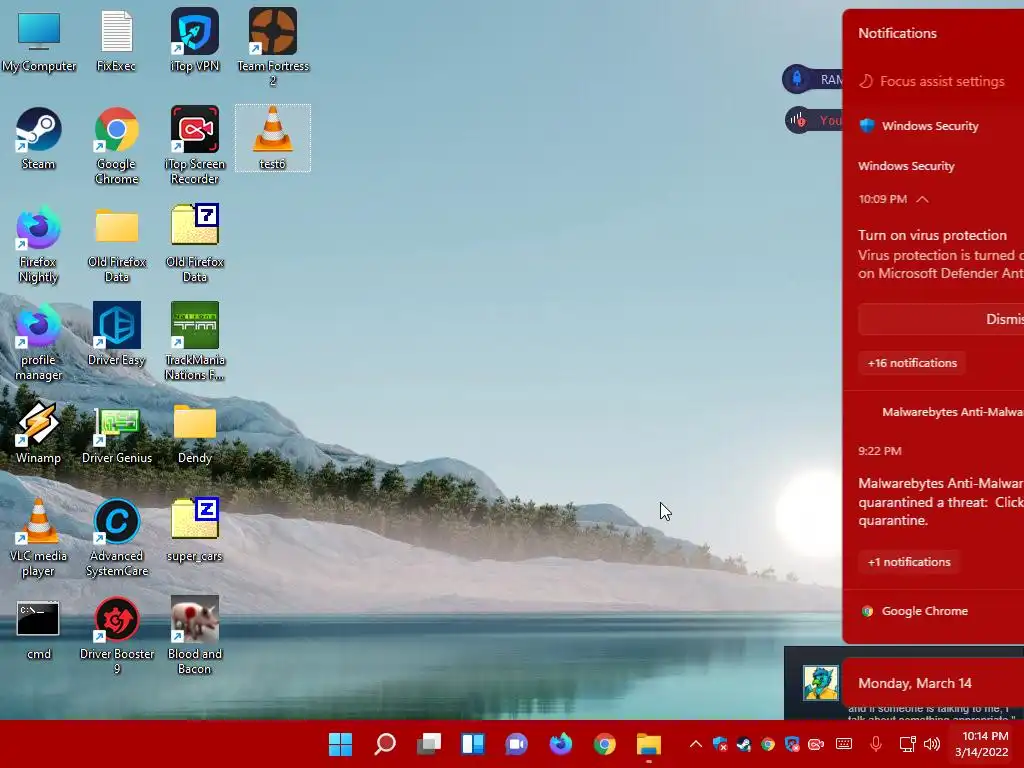Collapse the 10:09 PM notification chevron
Viewport: 1024px width, 768px height.
[922, 199]
